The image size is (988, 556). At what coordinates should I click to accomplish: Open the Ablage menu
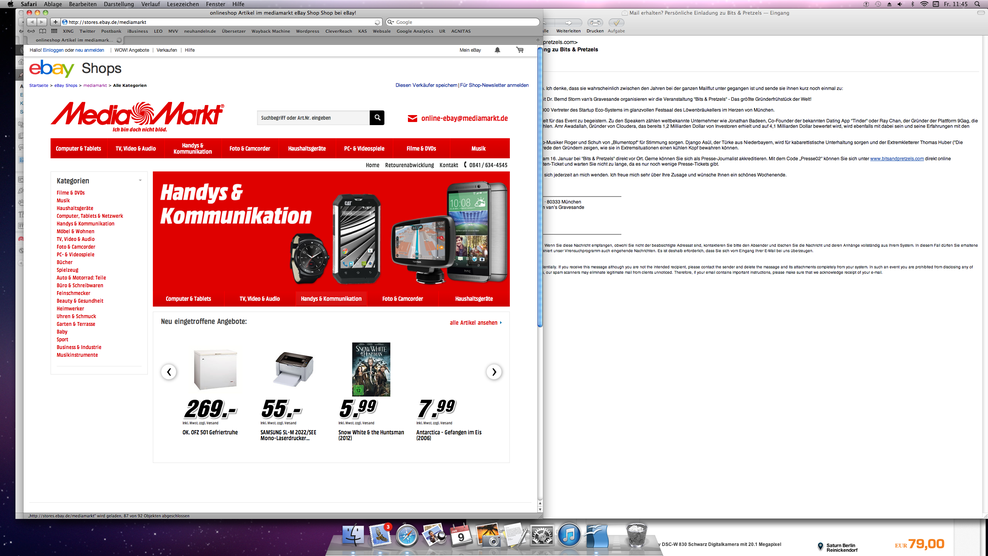point(52,4)
